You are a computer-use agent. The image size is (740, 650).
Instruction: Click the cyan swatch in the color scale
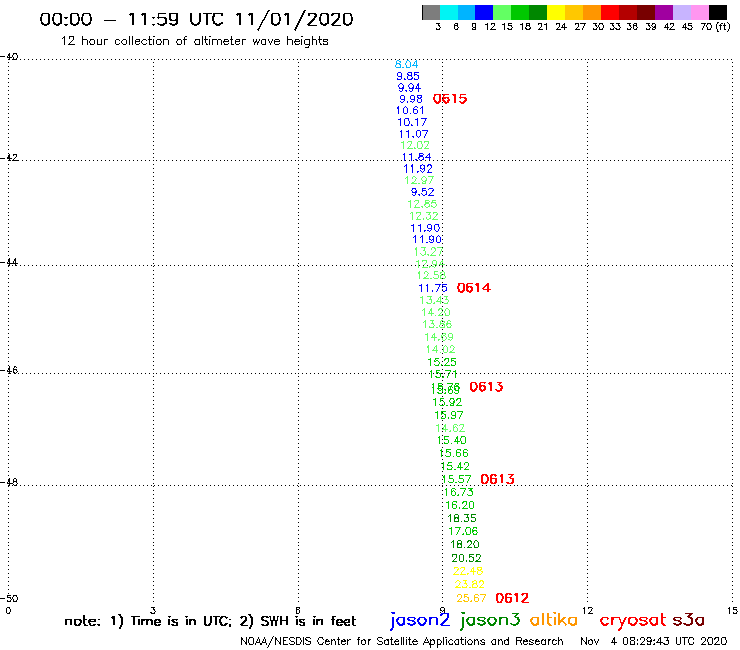[x=449, y=12]
